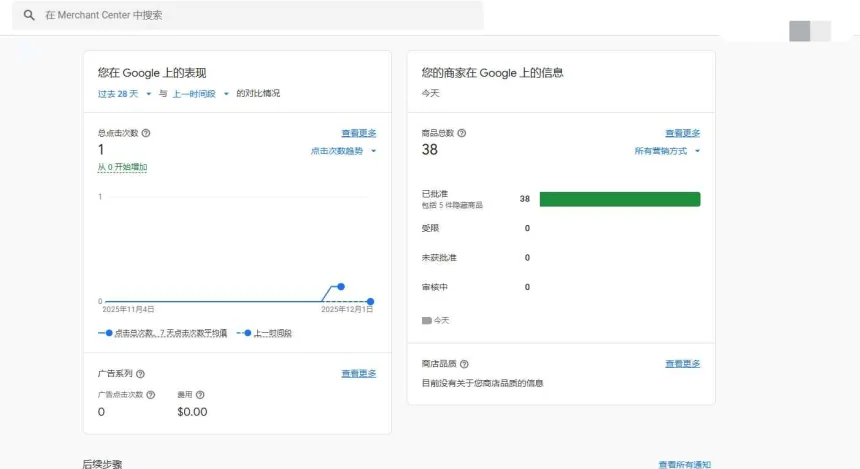Click 查看更多 link beside 商品总数
Viewport: 860px width, 469px height.
(682, 133)
